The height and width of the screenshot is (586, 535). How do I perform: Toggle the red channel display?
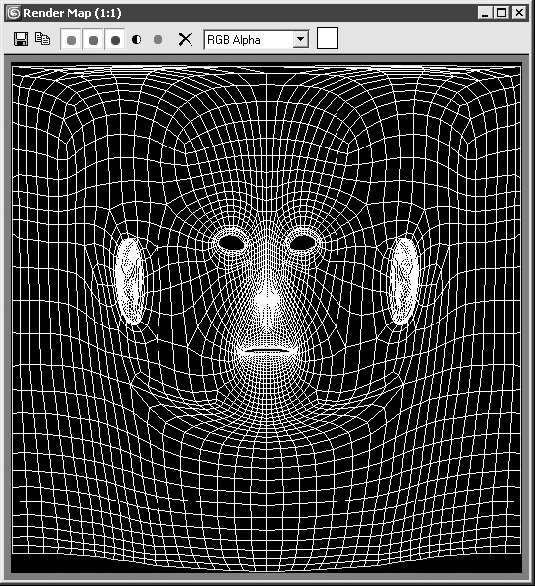point(71,40)
